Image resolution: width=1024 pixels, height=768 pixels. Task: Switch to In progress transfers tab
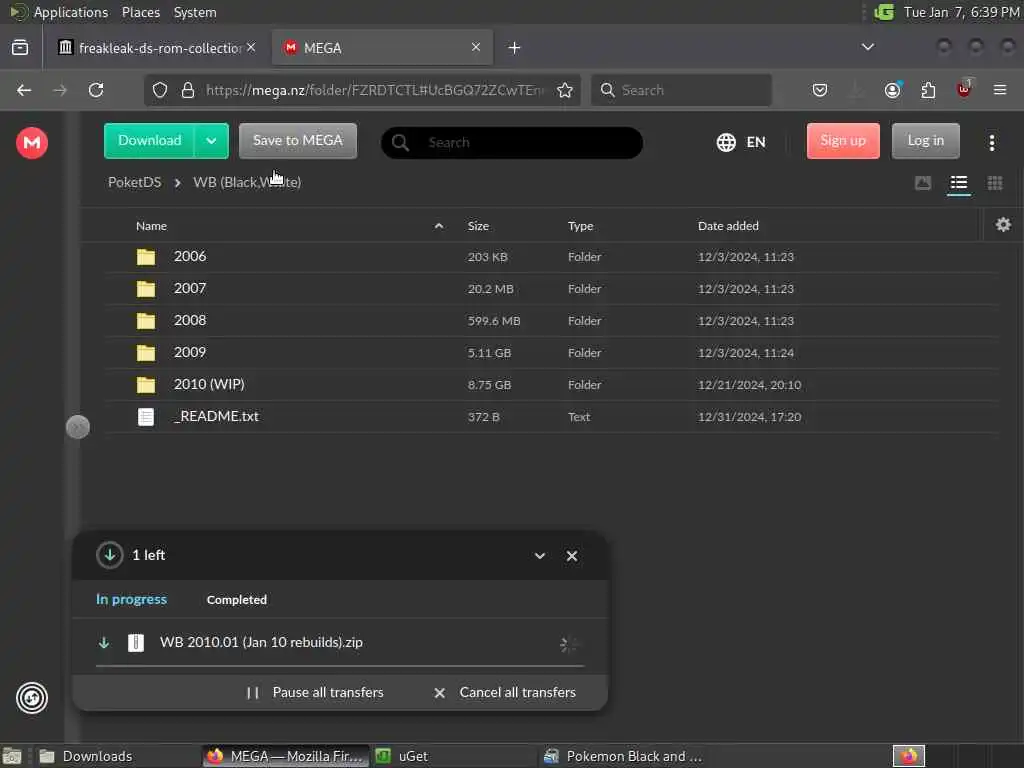(x=131, y=600)
